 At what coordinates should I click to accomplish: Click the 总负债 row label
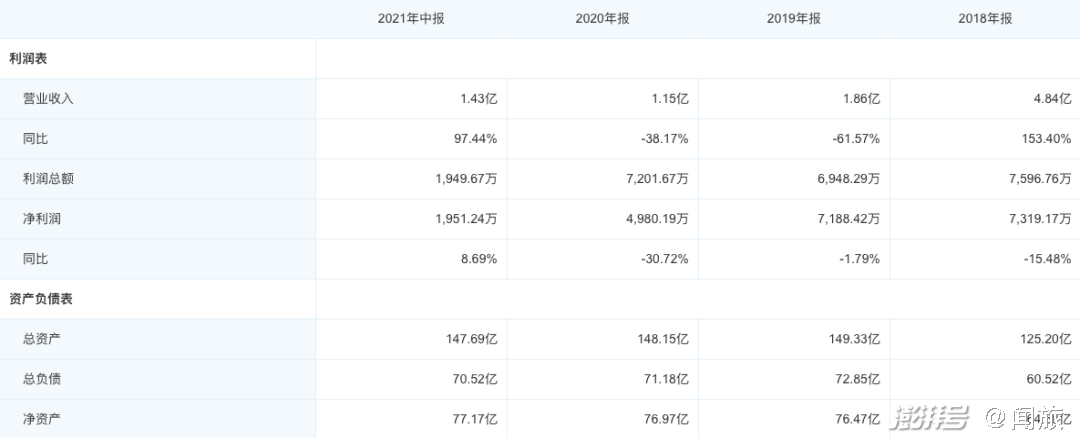point(42,379)
